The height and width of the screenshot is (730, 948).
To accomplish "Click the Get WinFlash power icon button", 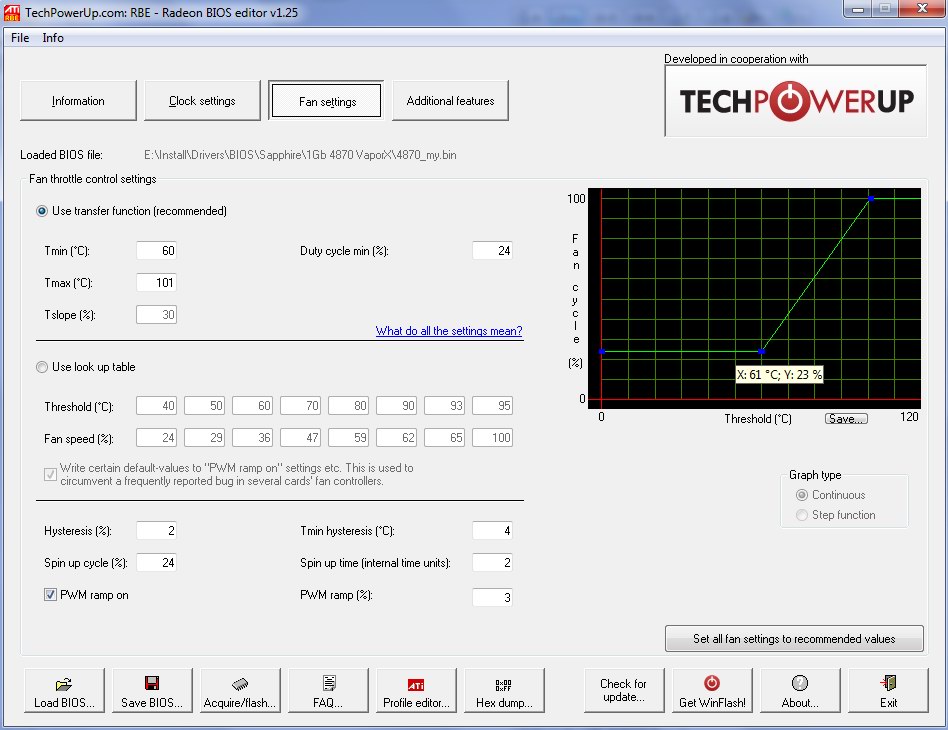I will pyautogui.click(x=712, y=691).
